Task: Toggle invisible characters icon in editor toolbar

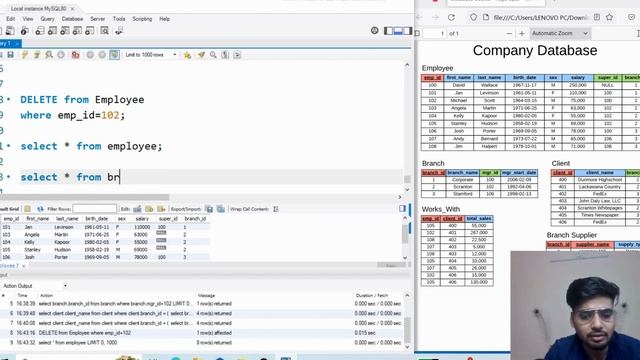Action: (225, 55)
